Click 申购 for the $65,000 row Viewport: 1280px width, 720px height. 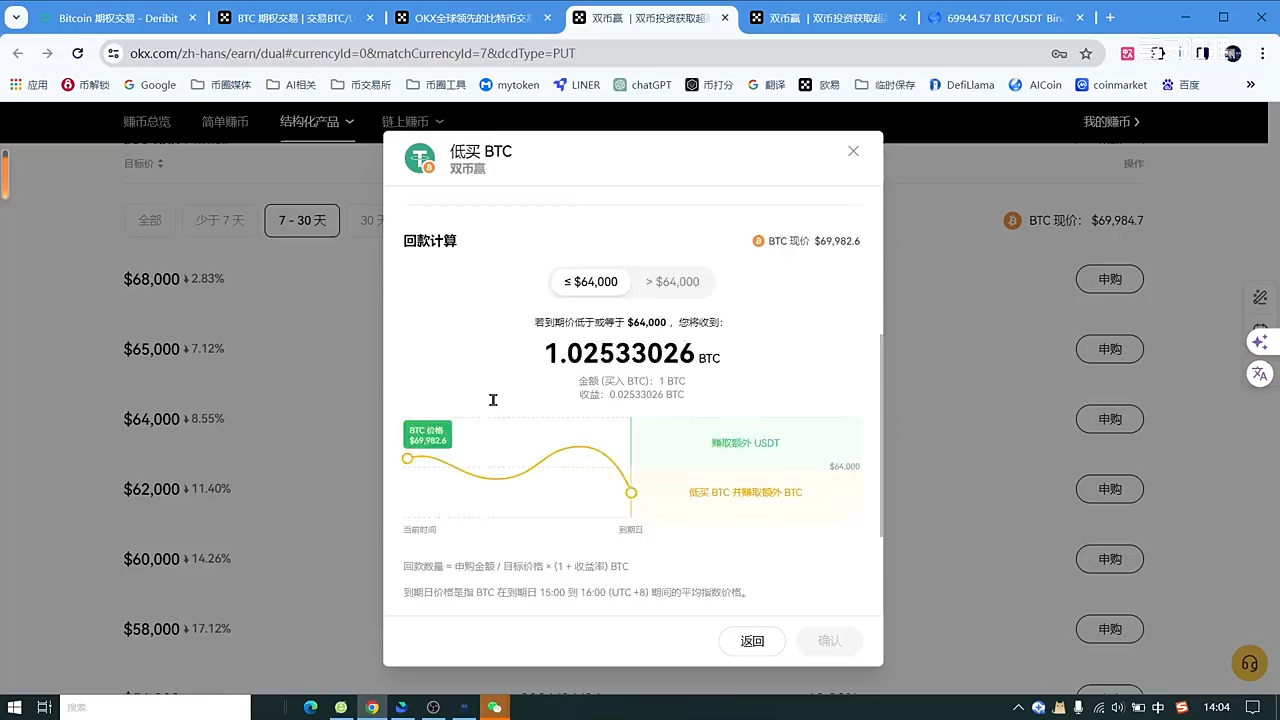coord(1110,349)
